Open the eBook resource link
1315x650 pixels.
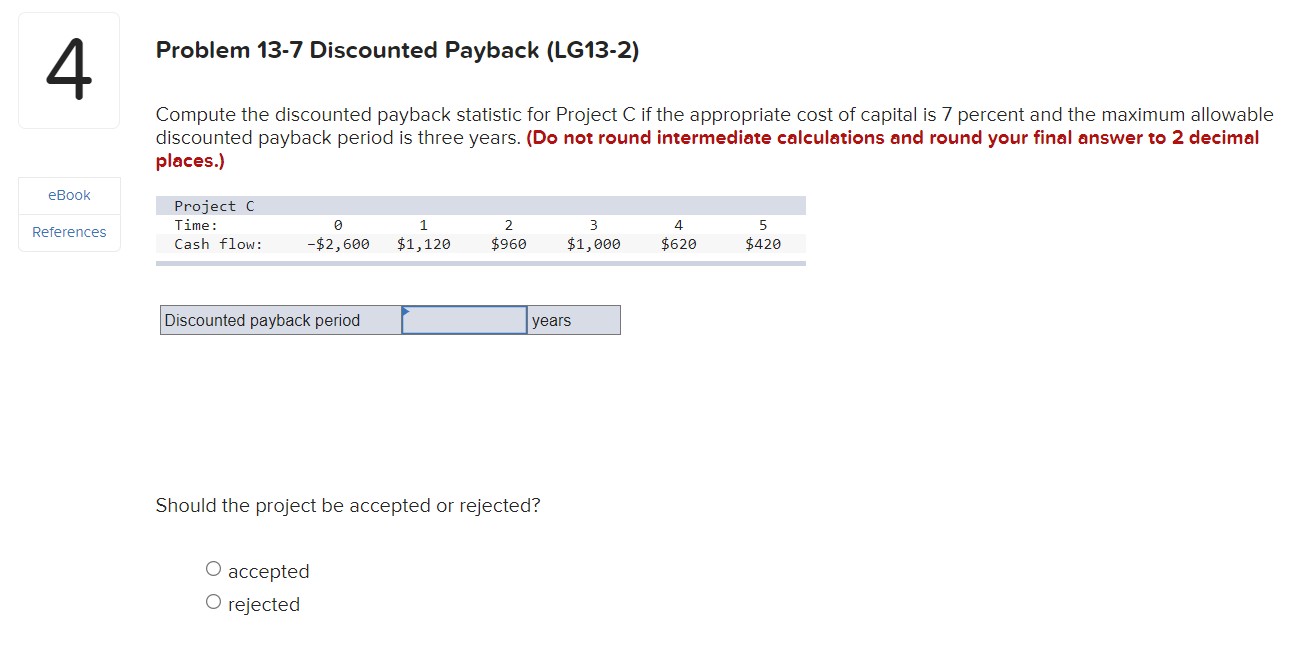point(68,195)
